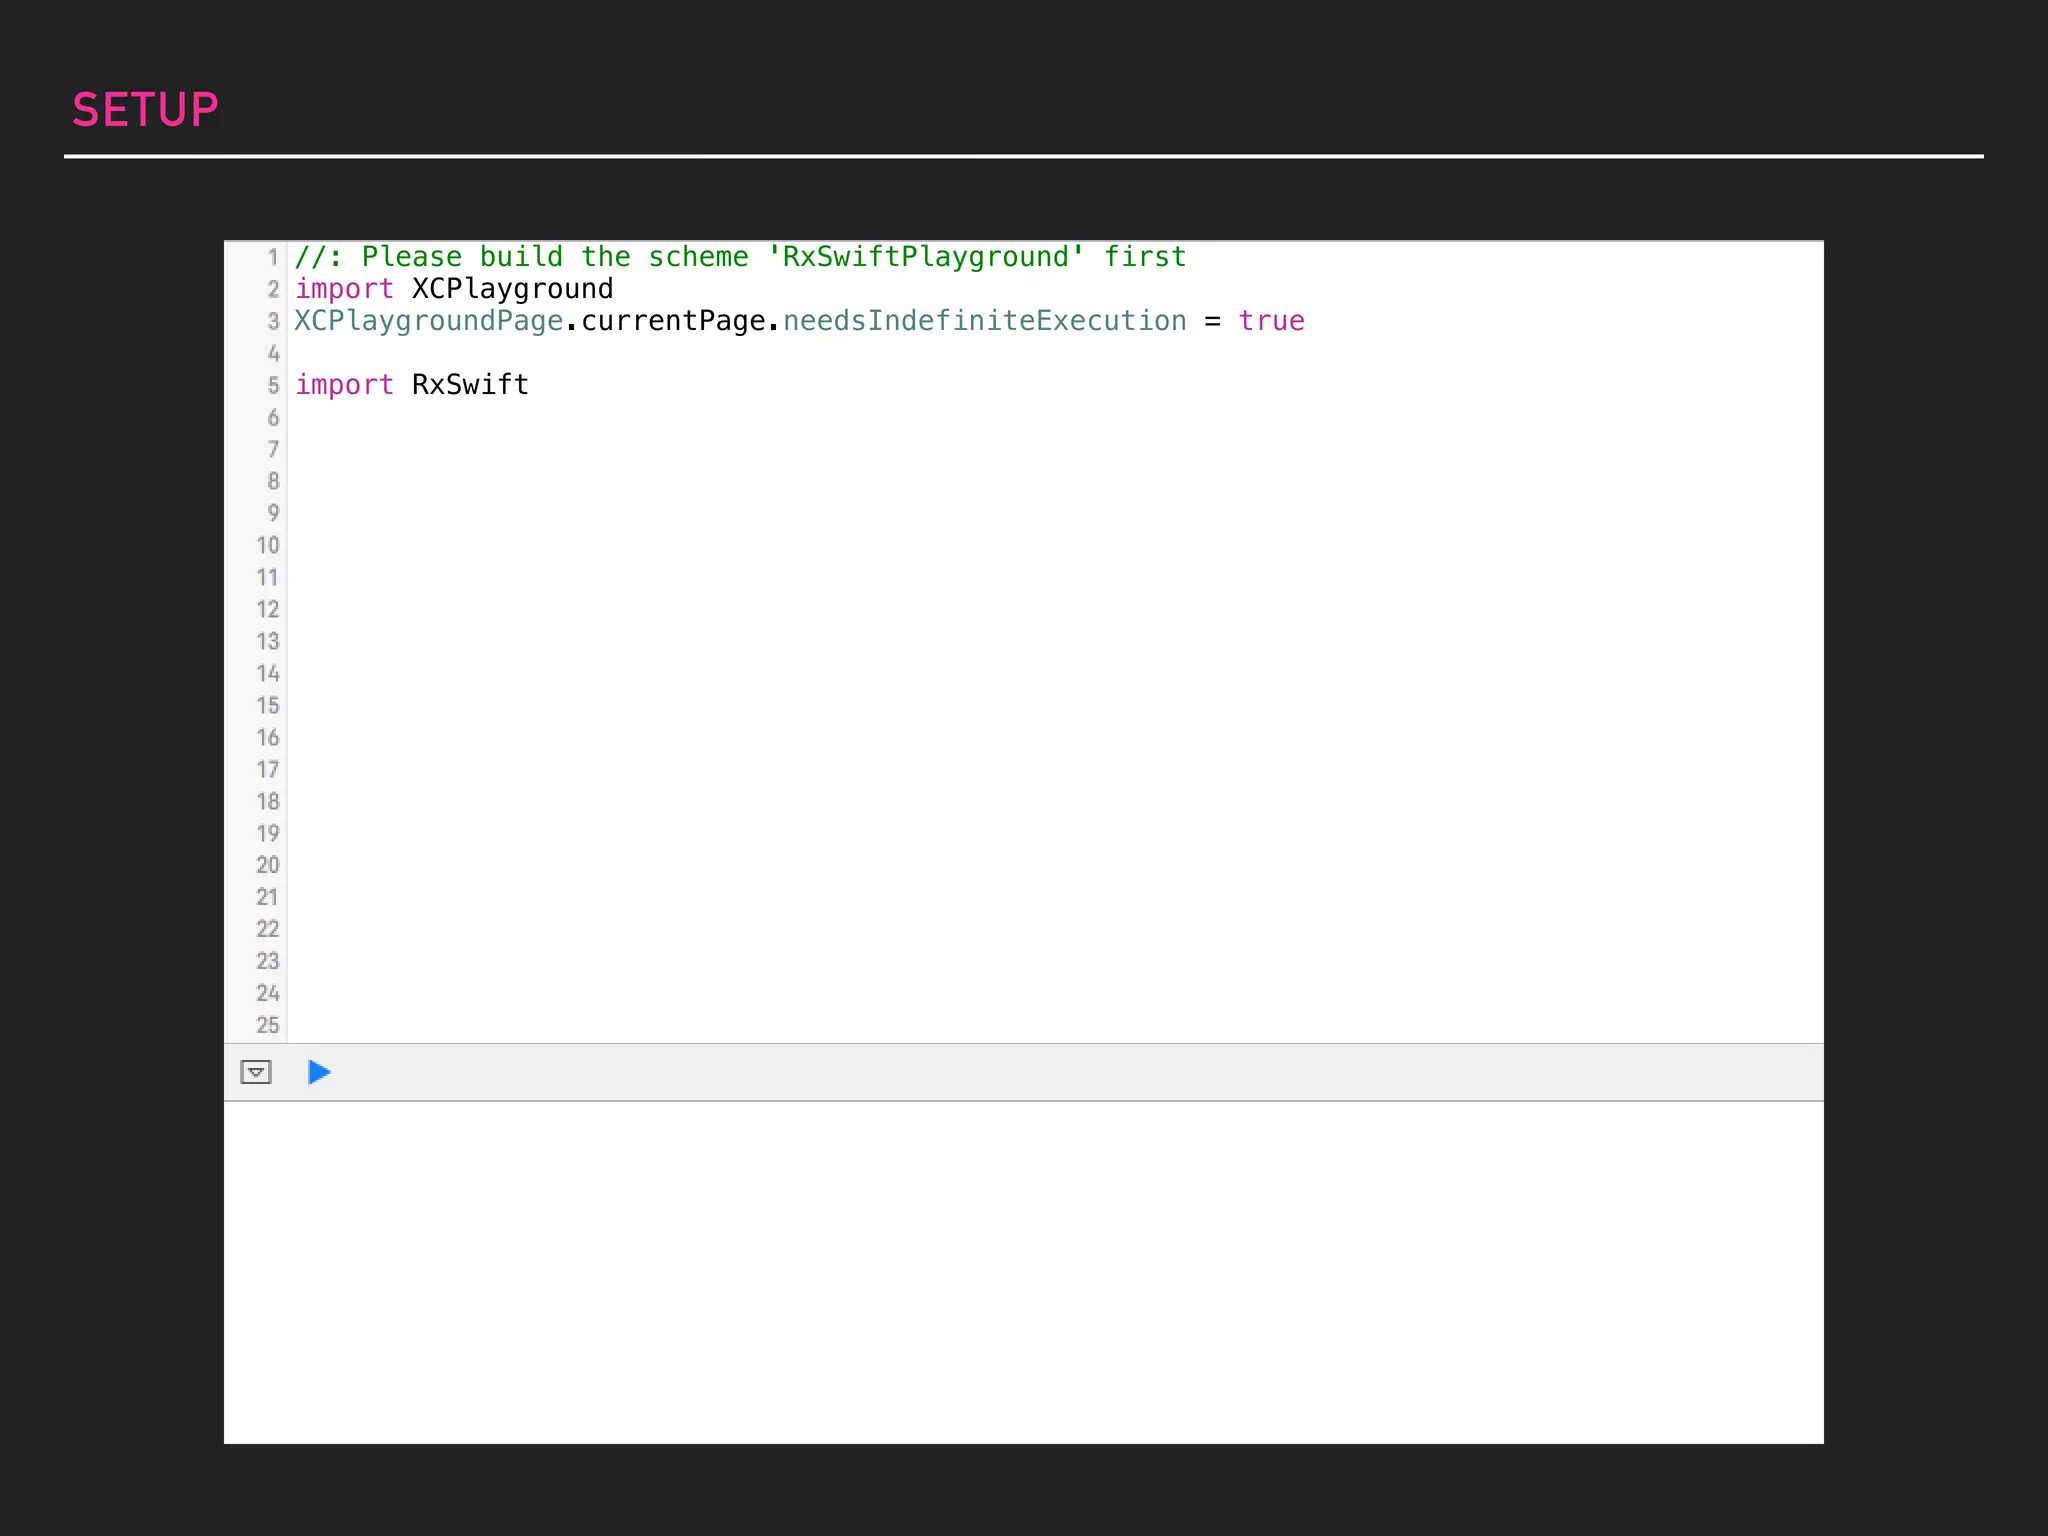Click currentPage on line 3
The width and height of the screenshot is (2048, 1536).
(673, 321)
